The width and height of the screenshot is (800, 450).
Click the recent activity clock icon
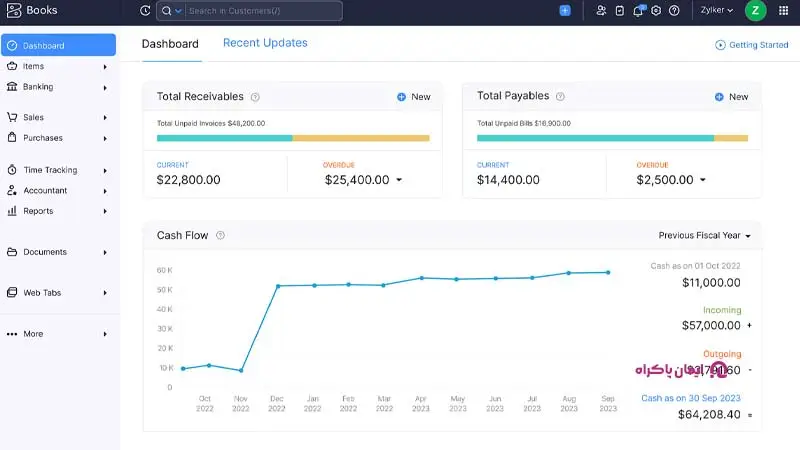coord(145,11)
